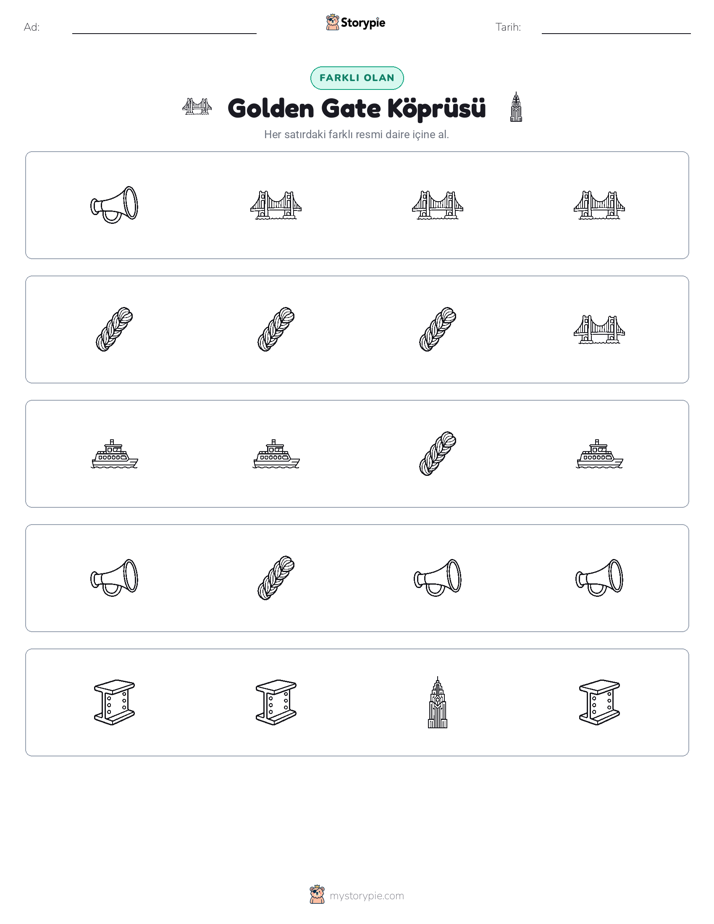The width and height of the screenshot is (714, 924).
Task: Click the skyscraper in the steel beam row
Action: pyautogui.click(x=437, y=702)
